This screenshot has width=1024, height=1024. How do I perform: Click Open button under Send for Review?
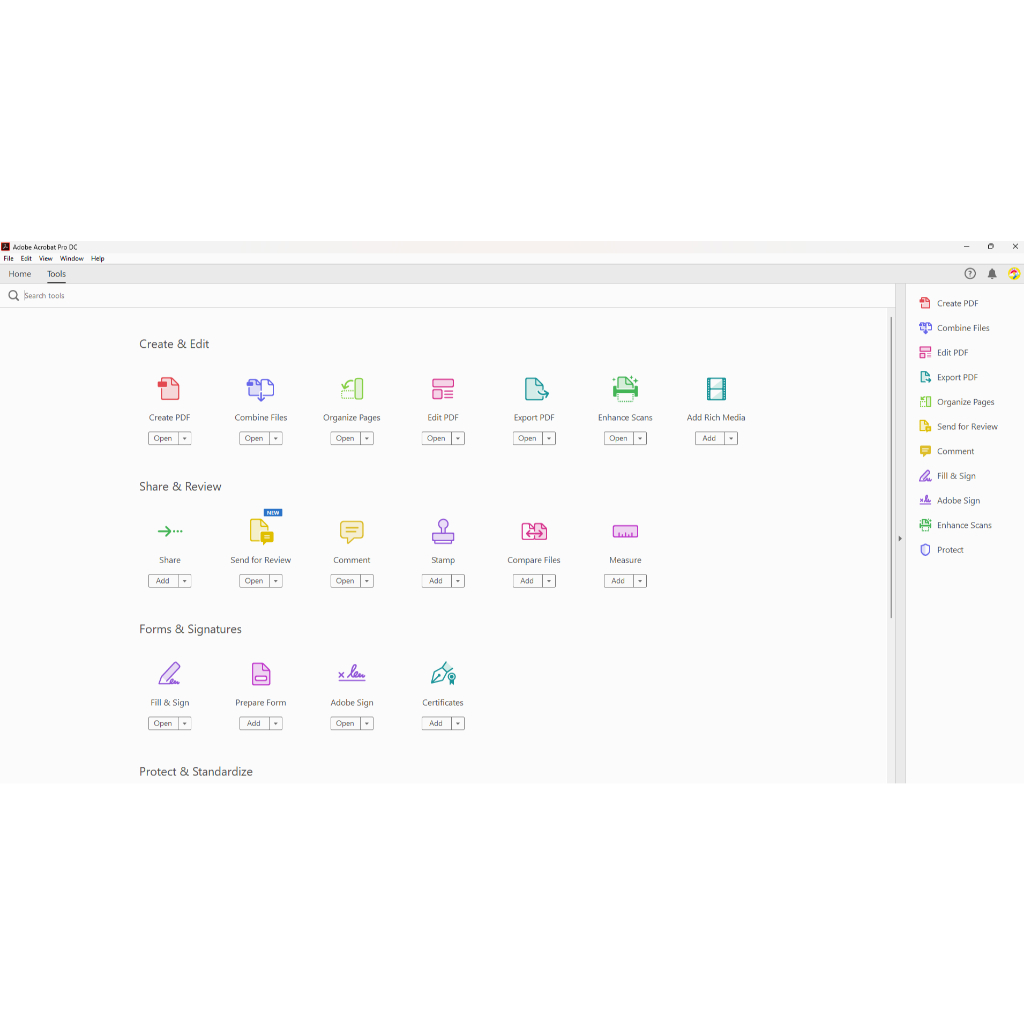pyautogui.click(x=254, y=581)
